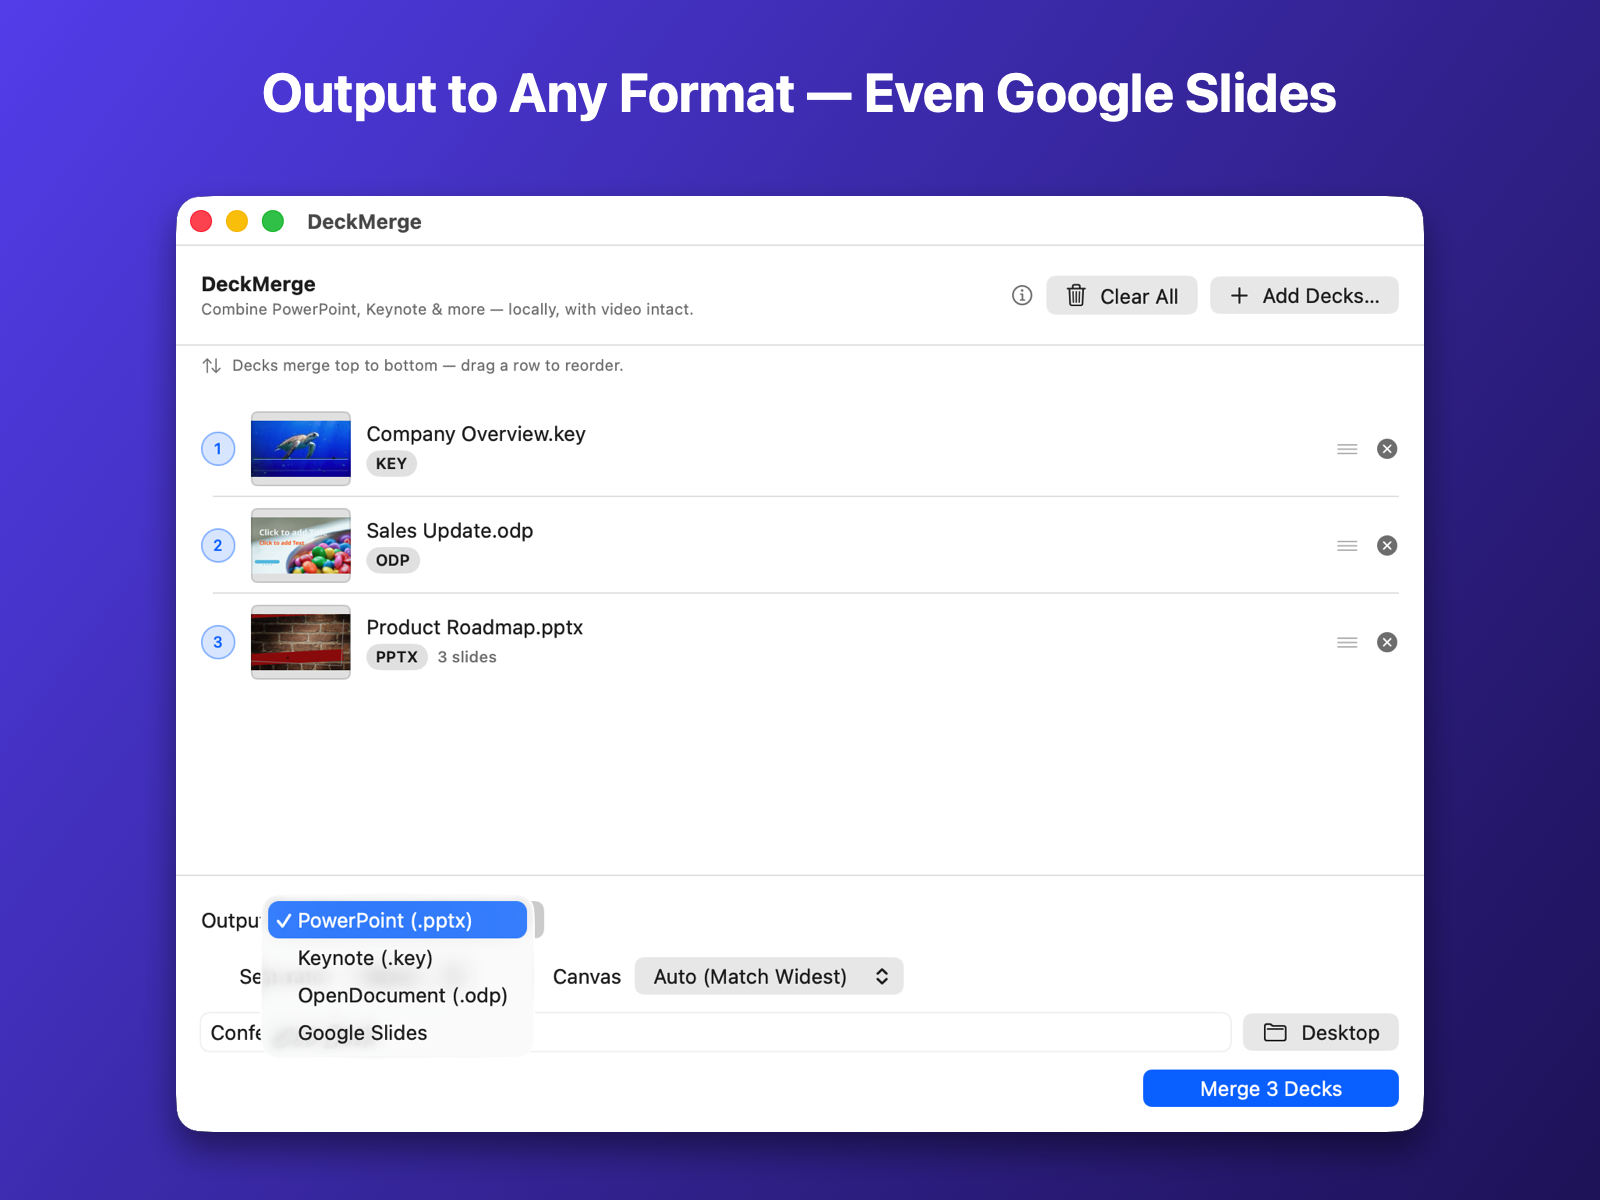Screen dimensions: 1600x1200
Task: Click the folder icon in the Desktop button
Action: coord(1275,1032)
